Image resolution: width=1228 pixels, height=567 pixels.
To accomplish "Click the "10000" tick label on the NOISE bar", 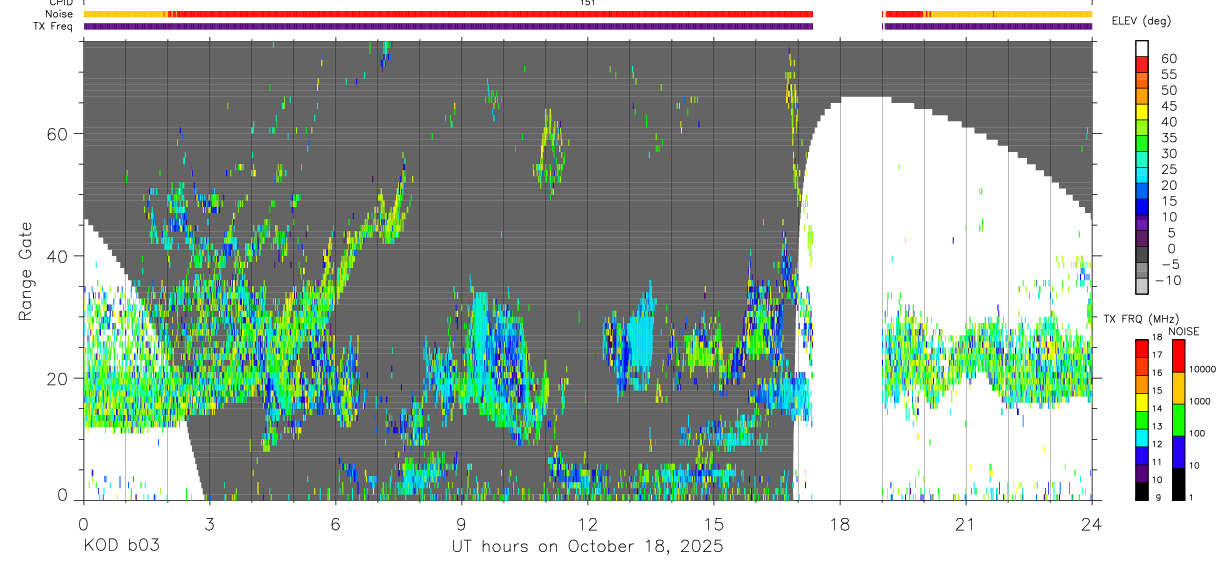I will click(1202, 369).
